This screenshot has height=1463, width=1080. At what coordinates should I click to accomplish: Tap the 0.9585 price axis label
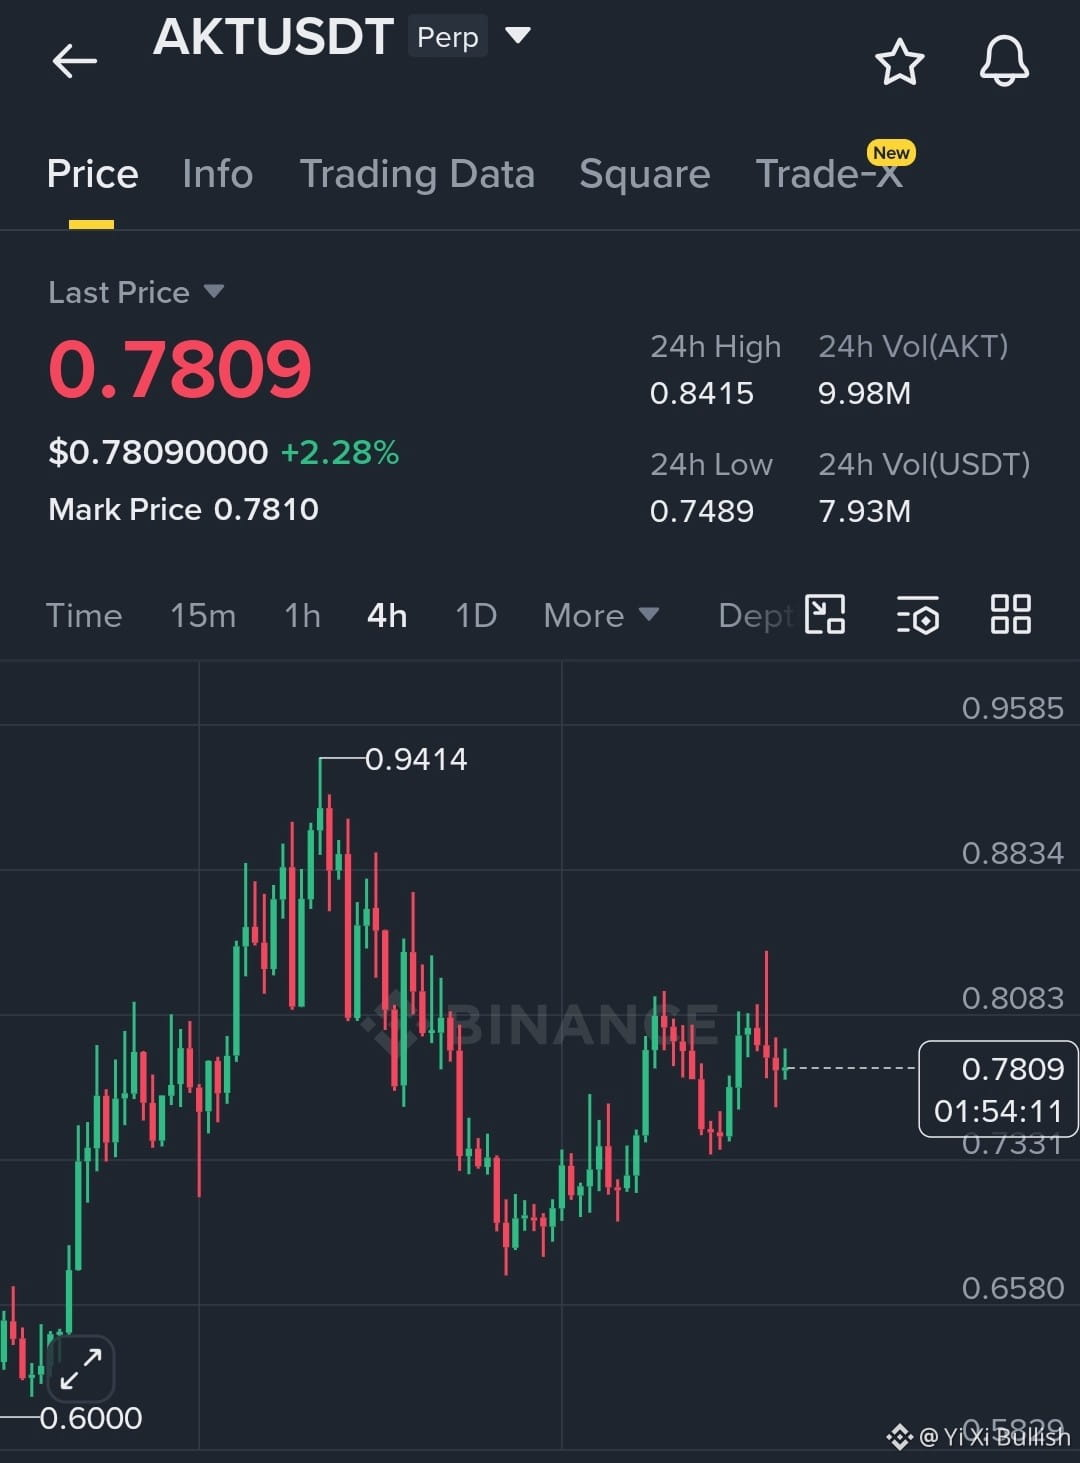(1012, 708)
